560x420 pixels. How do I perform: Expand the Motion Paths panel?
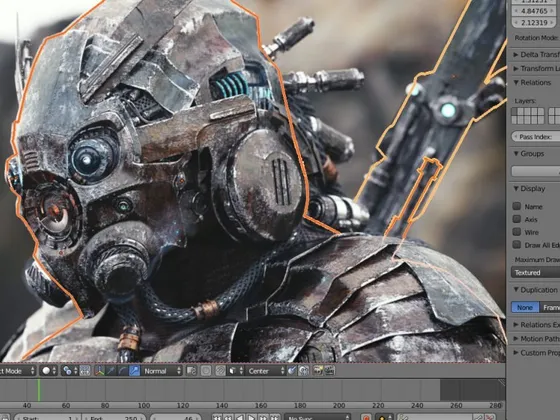point(536,339)
